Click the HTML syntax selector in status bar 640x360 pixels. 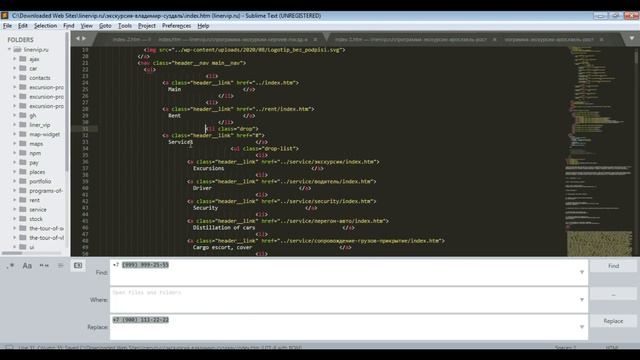[x=612, y=348]
